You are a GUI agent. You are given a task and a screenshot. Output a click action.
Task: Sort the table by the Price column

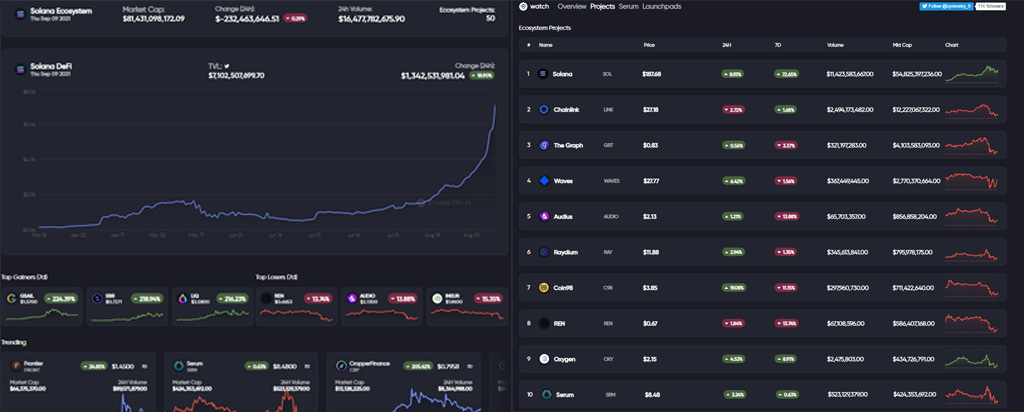pos(649,45)
